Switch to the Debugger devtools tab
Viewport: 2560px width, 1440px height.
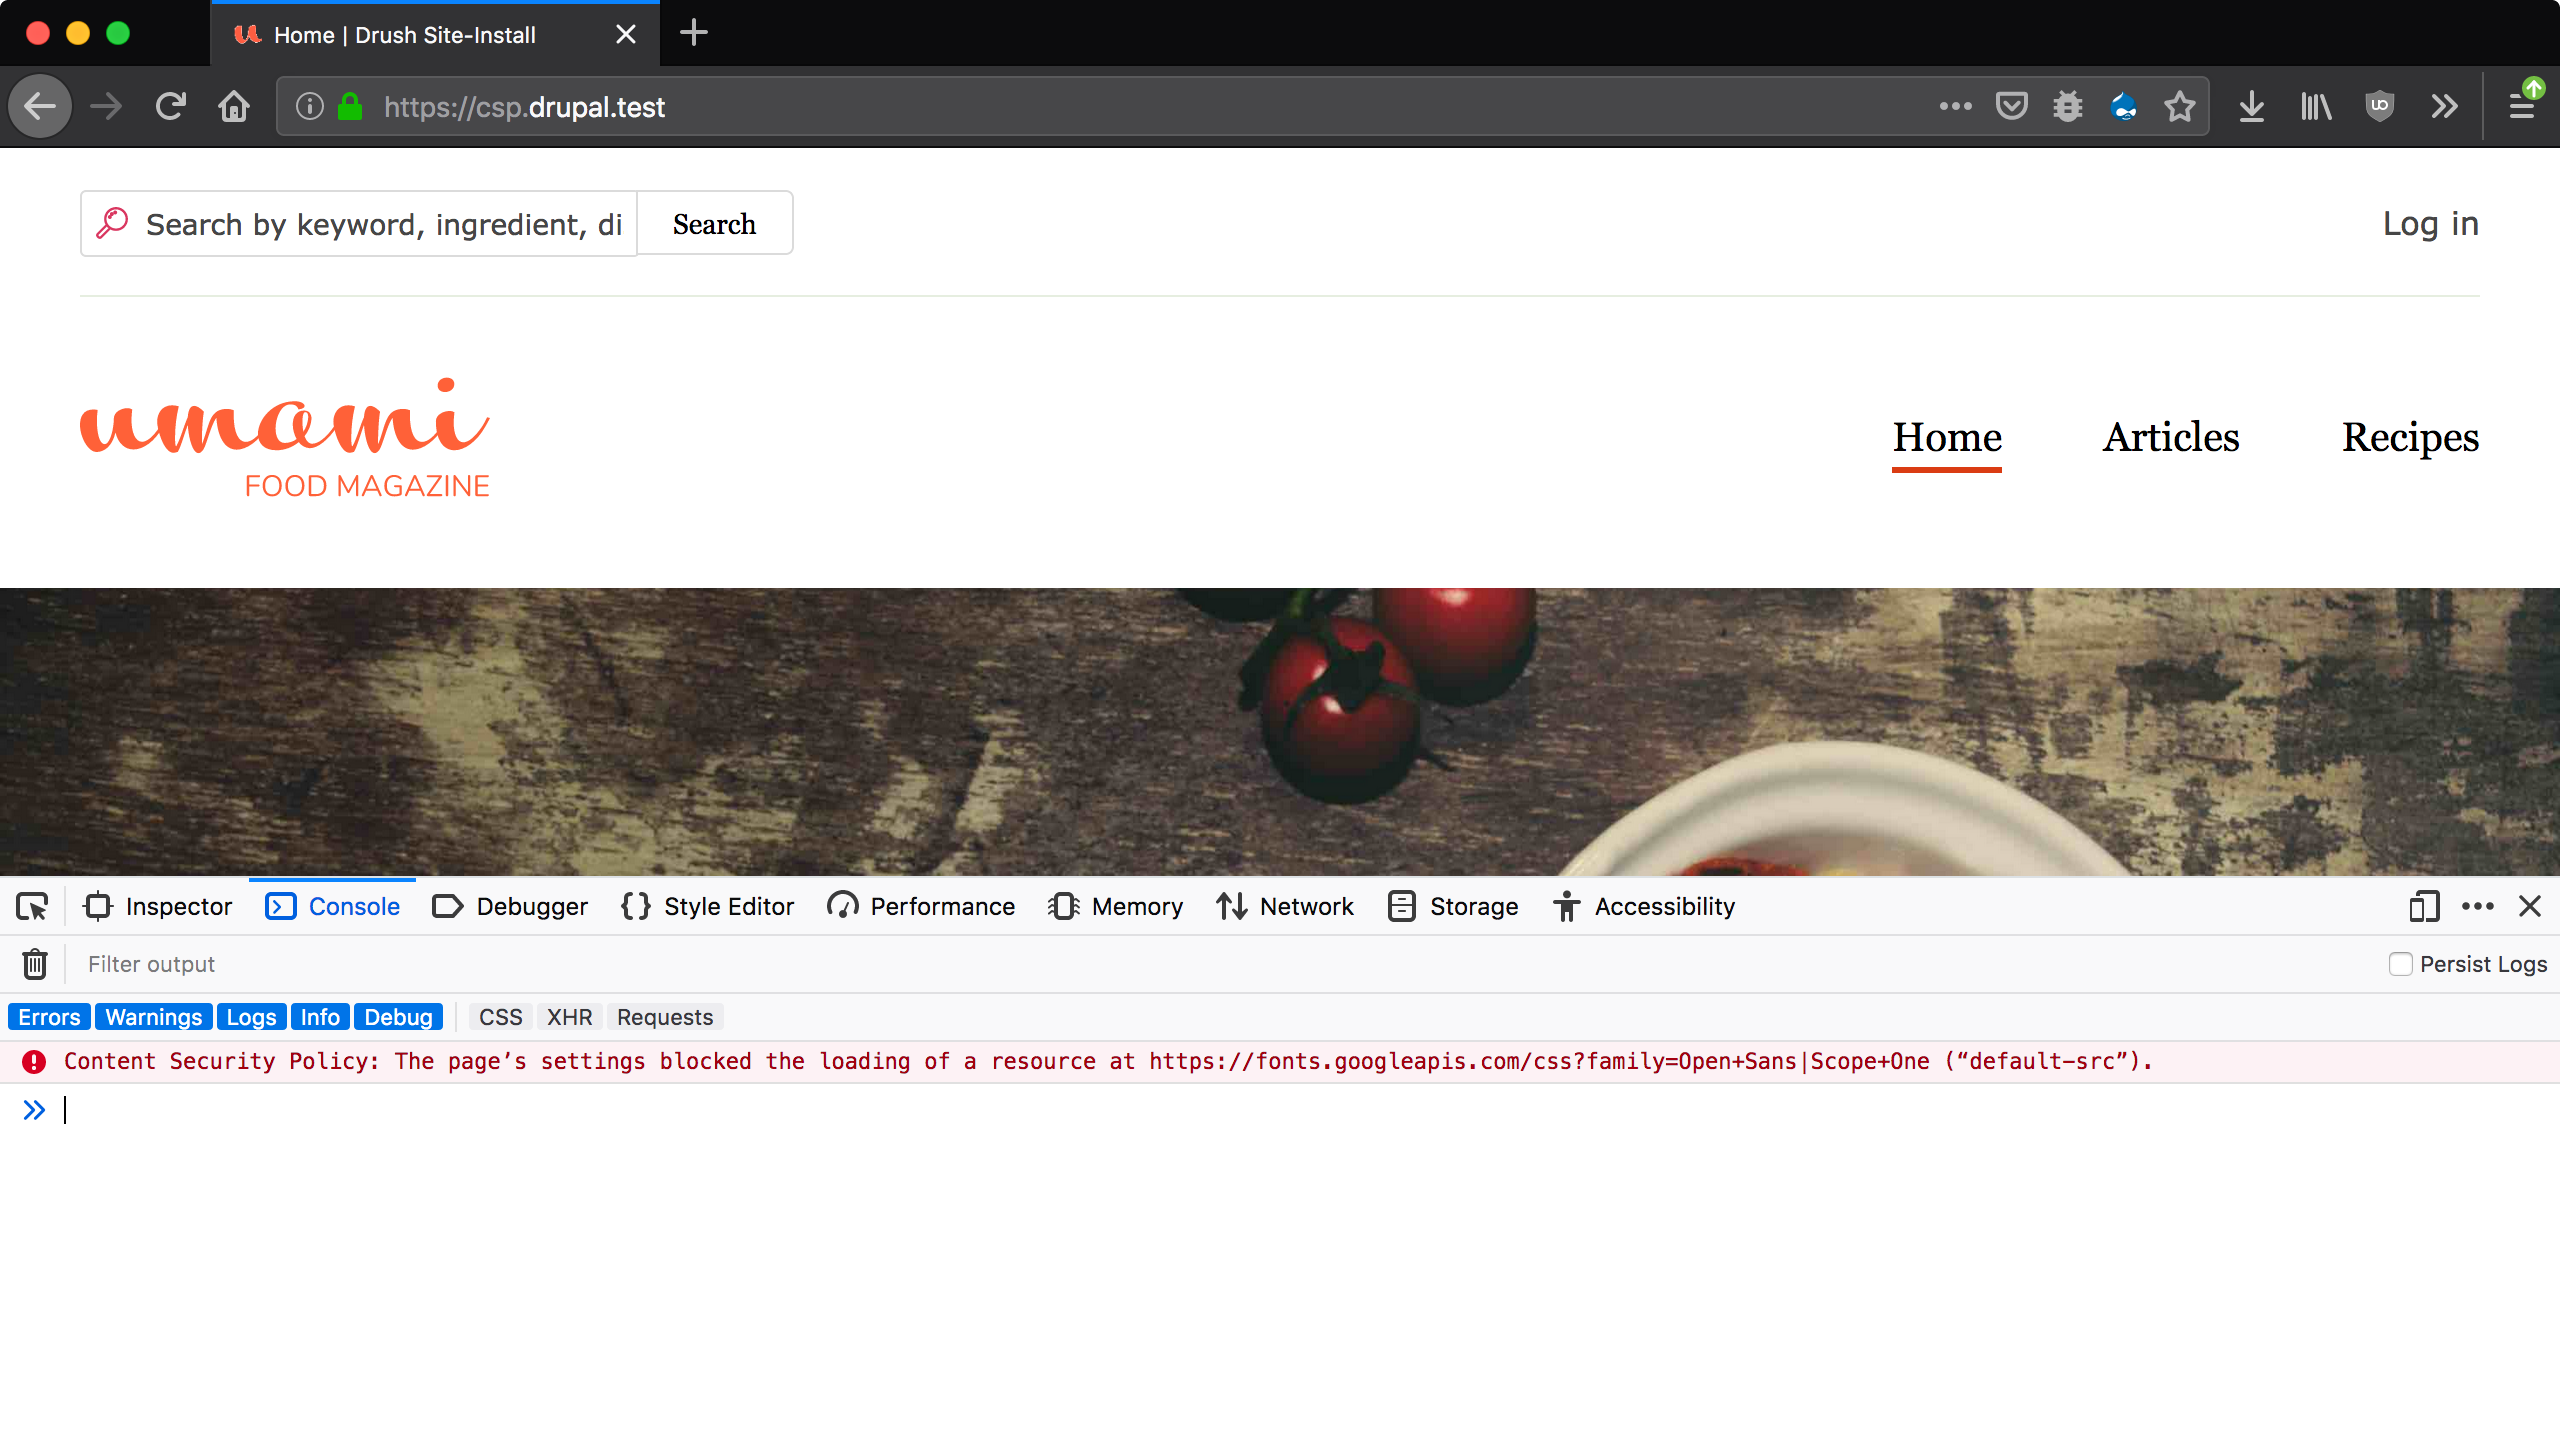pos(510,906)
